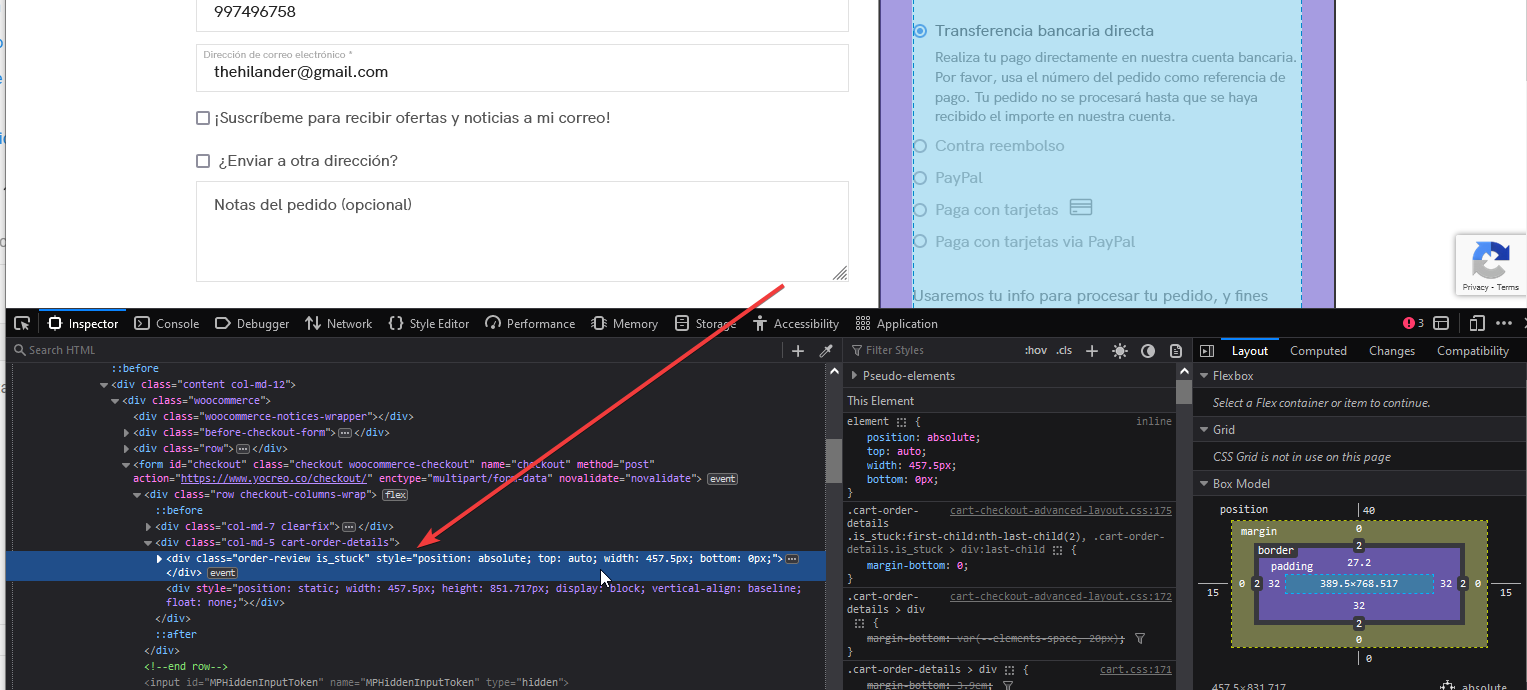Click the box model content size 389.5×768.517
This screenshot has height=690, width=1527.
click(x=1361, y=583)
